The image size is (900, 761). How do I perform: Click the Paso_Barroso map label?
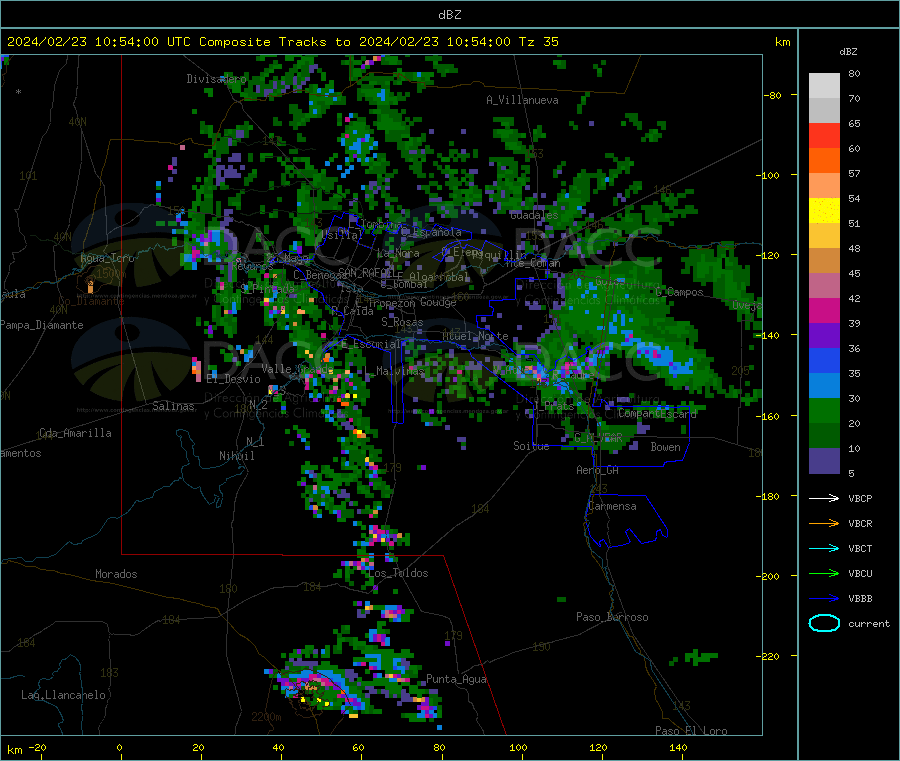pyautogui.click(x=612, y=617)
